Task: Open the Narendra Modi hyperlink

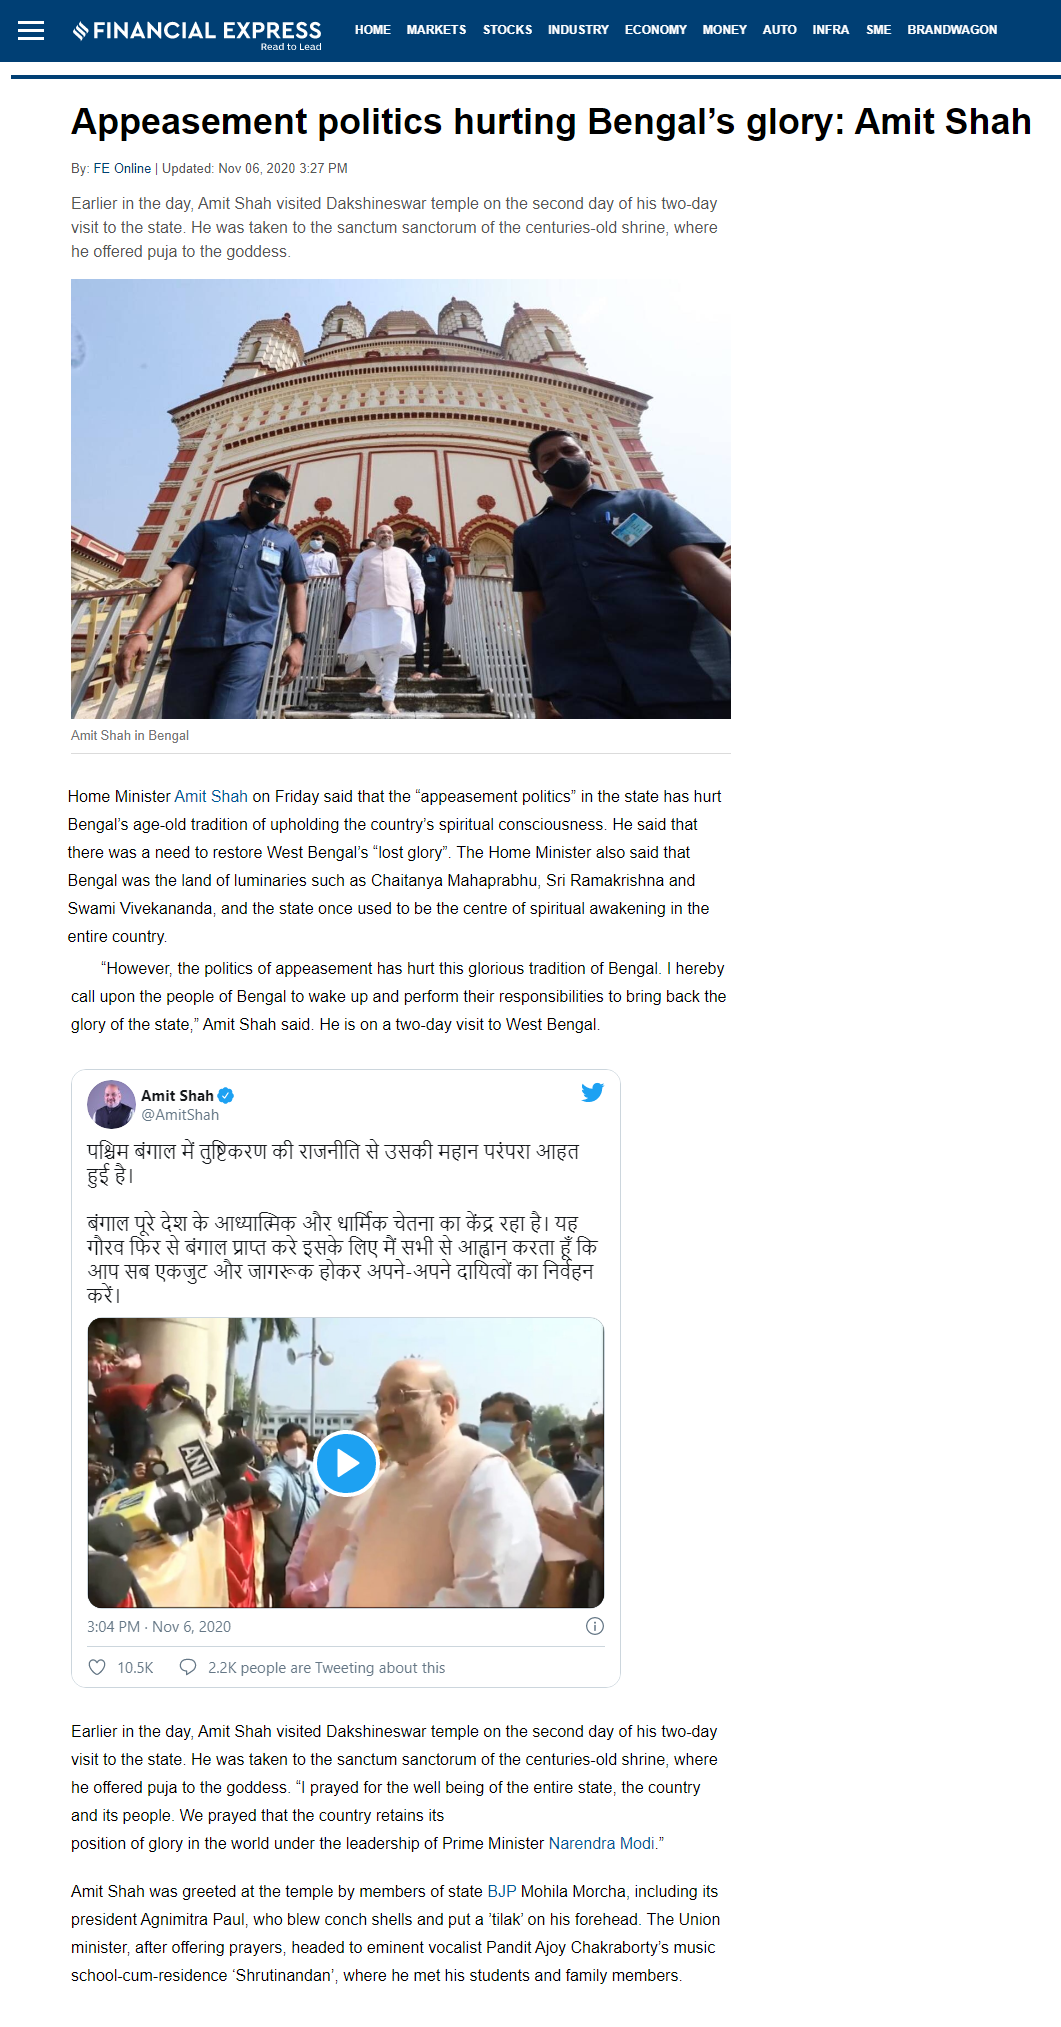Action: pyautogui.click(x=602, y=1844)
